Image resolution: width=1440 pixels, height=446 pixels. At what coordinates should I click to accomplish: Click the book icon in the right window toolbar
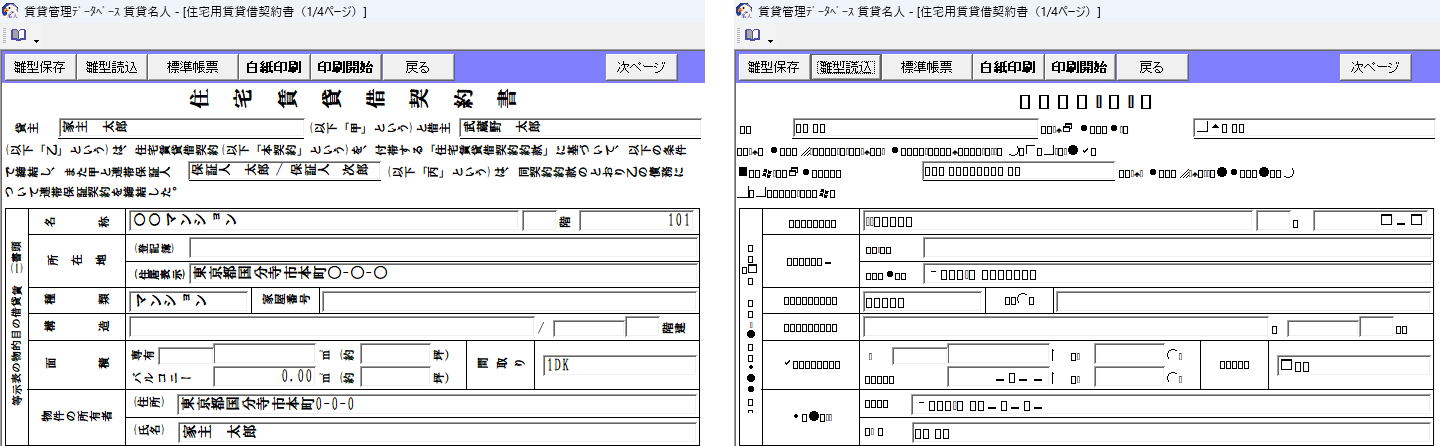tap(751, 36)
